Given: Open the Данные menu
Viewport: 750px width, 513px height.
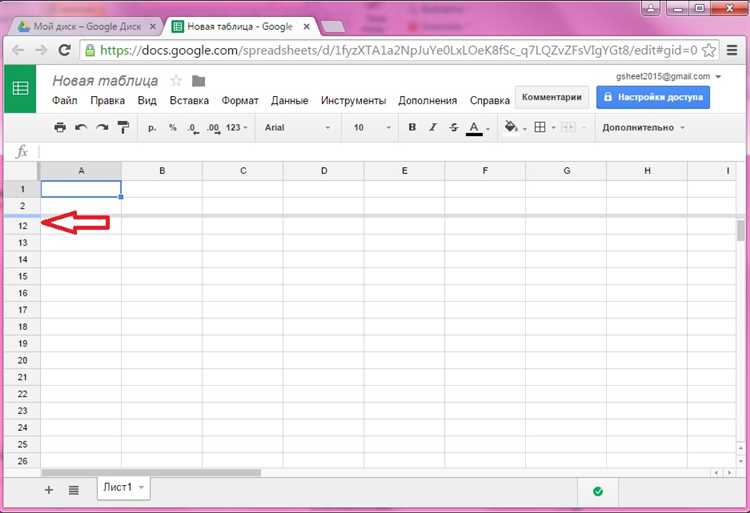Looking at the screenshot, I should 289,100.
